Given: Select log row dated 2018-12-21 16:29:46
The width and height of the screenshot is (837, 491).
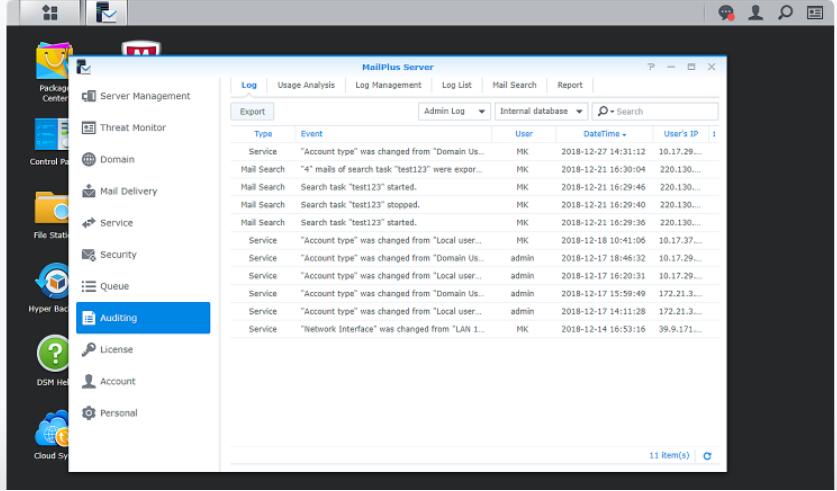Looking at the screenshot, I should (x=475, y=187).
